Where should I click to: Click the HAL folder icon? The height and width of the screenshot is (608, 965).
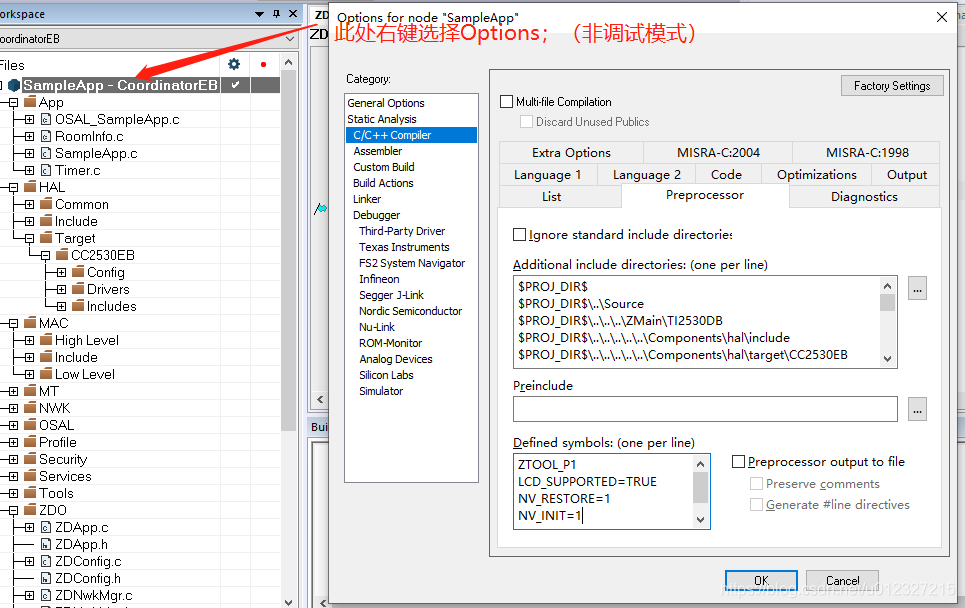(30, 187)
